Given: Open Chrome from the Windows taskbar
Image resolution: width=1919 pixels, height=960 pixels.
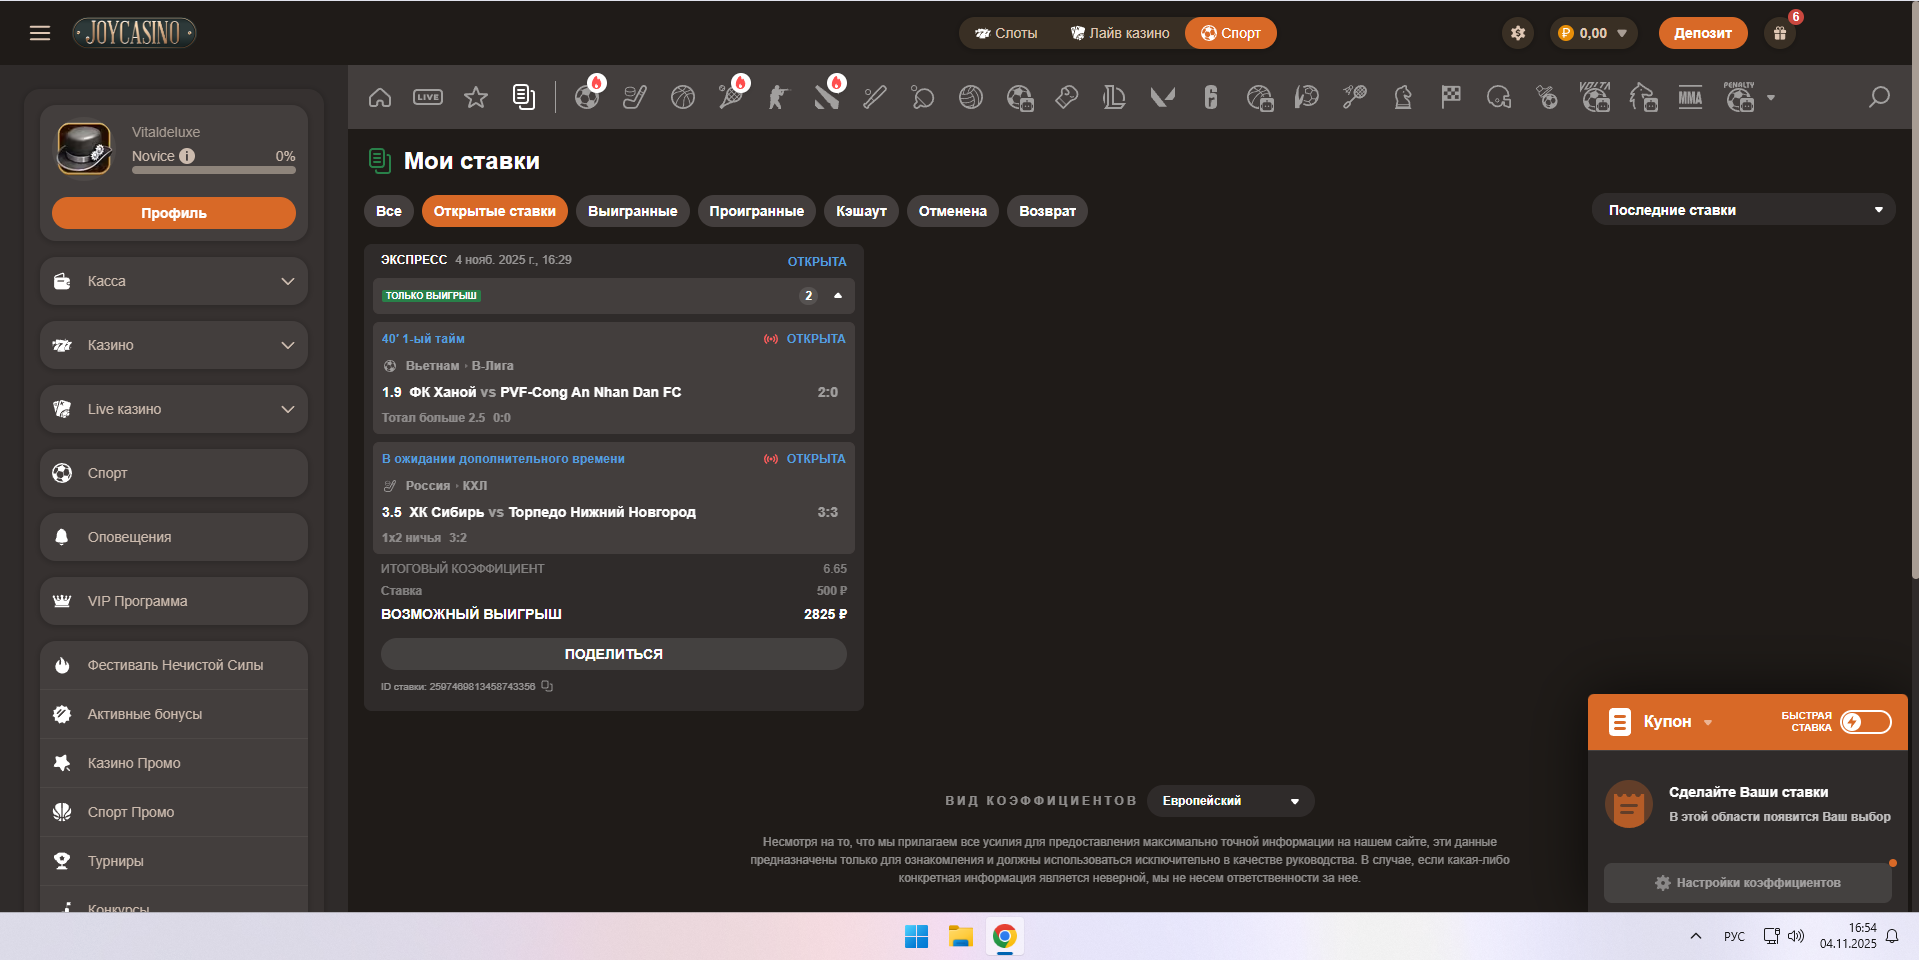Looking at the screenshot, I should 1004,936.
